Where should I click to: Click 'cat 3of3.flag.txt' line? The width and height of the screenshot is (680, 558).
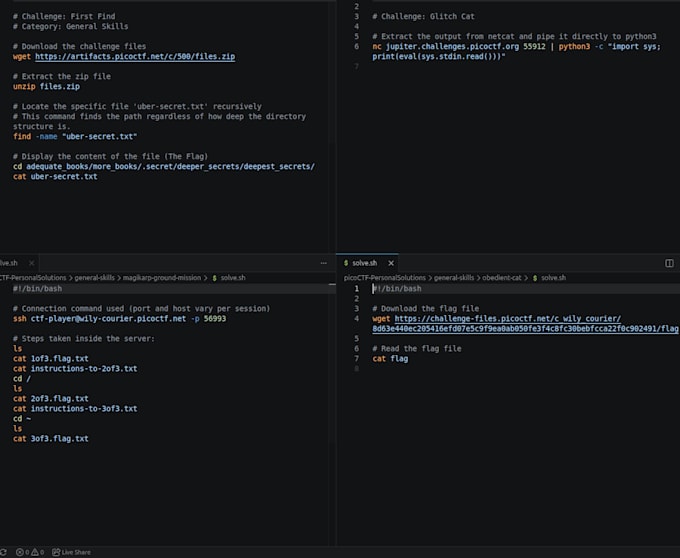tap(51, 438)
